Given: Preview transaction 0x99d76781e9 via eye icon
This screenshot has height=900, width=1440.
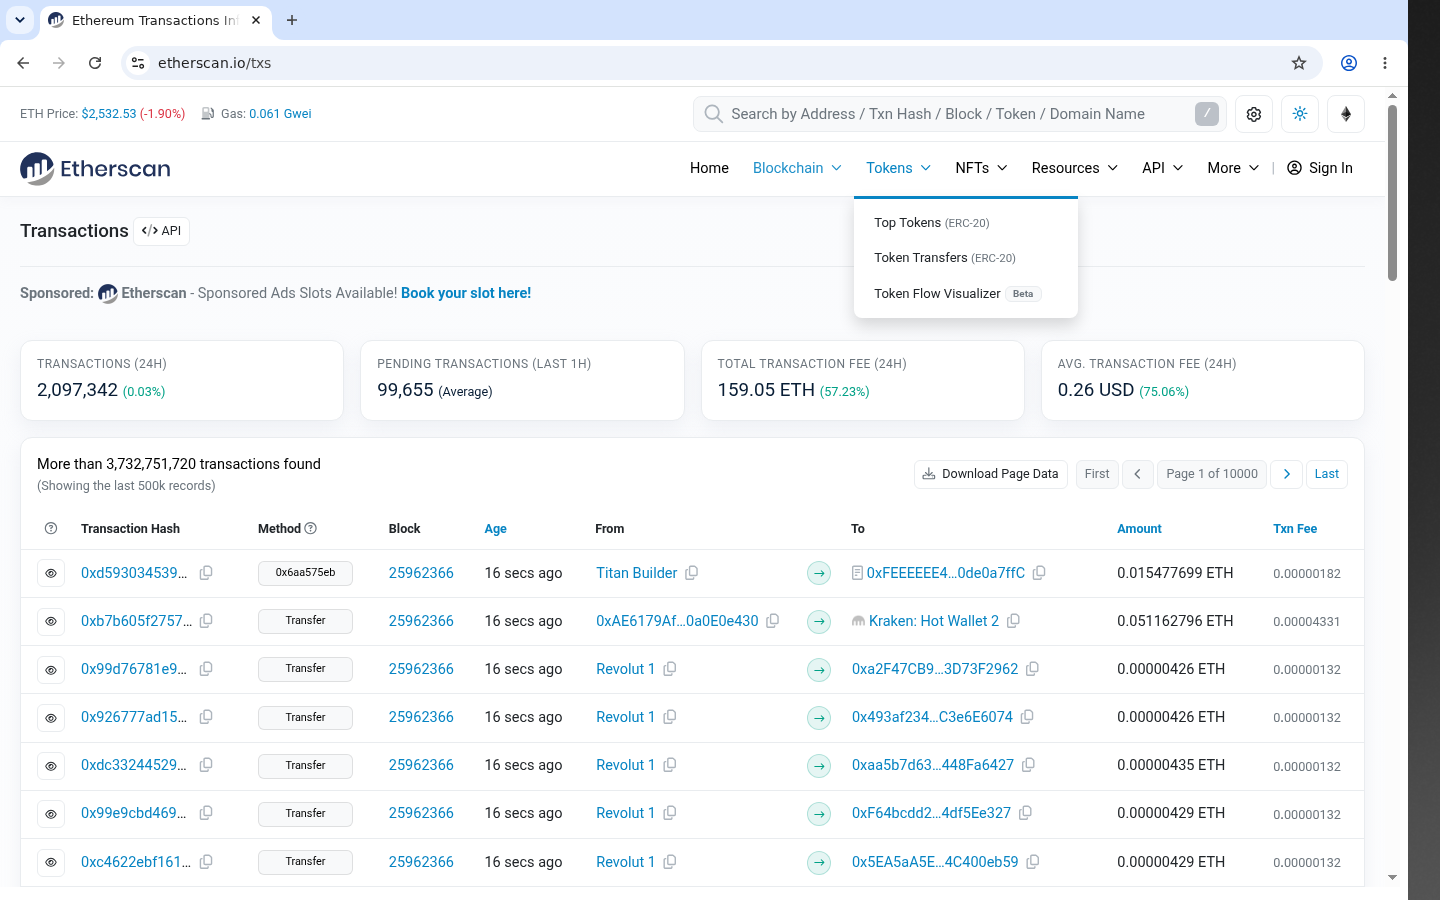Looking at the screenshot, I should [51, 669].
